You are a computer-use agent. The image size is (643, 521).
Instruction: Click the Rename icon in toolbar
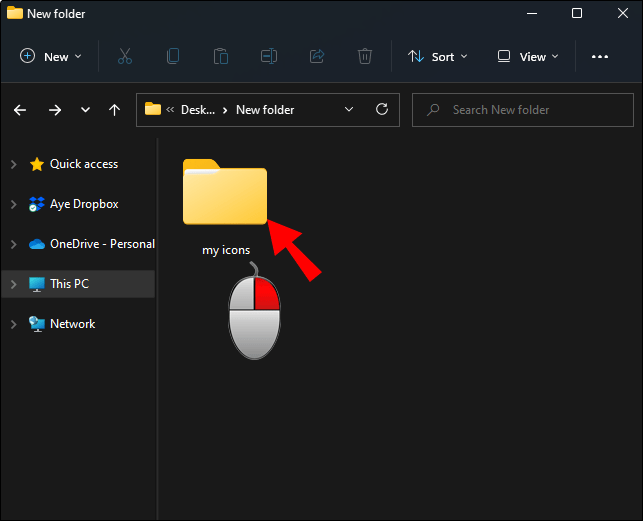269,57
